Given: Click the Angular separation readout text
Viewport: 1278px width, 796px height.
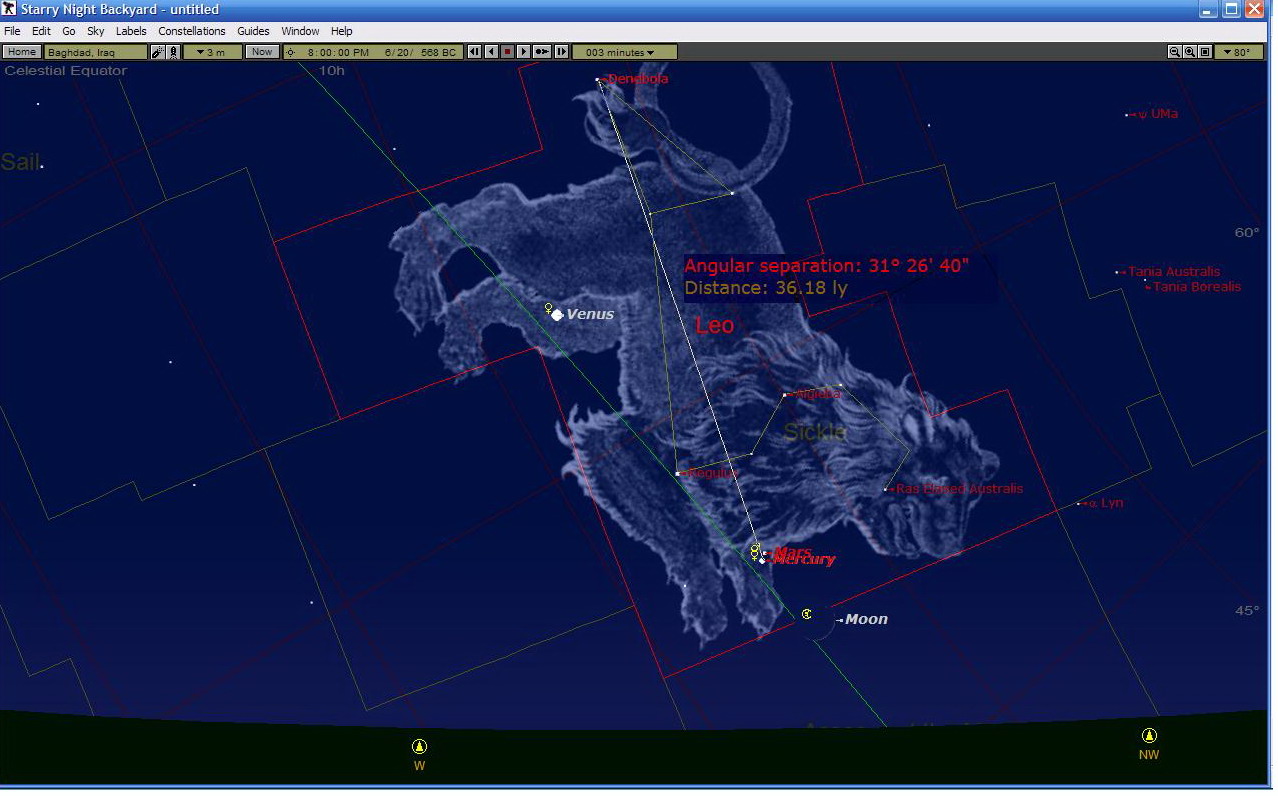Looking at the screenshot, I should tap(826, 266).
